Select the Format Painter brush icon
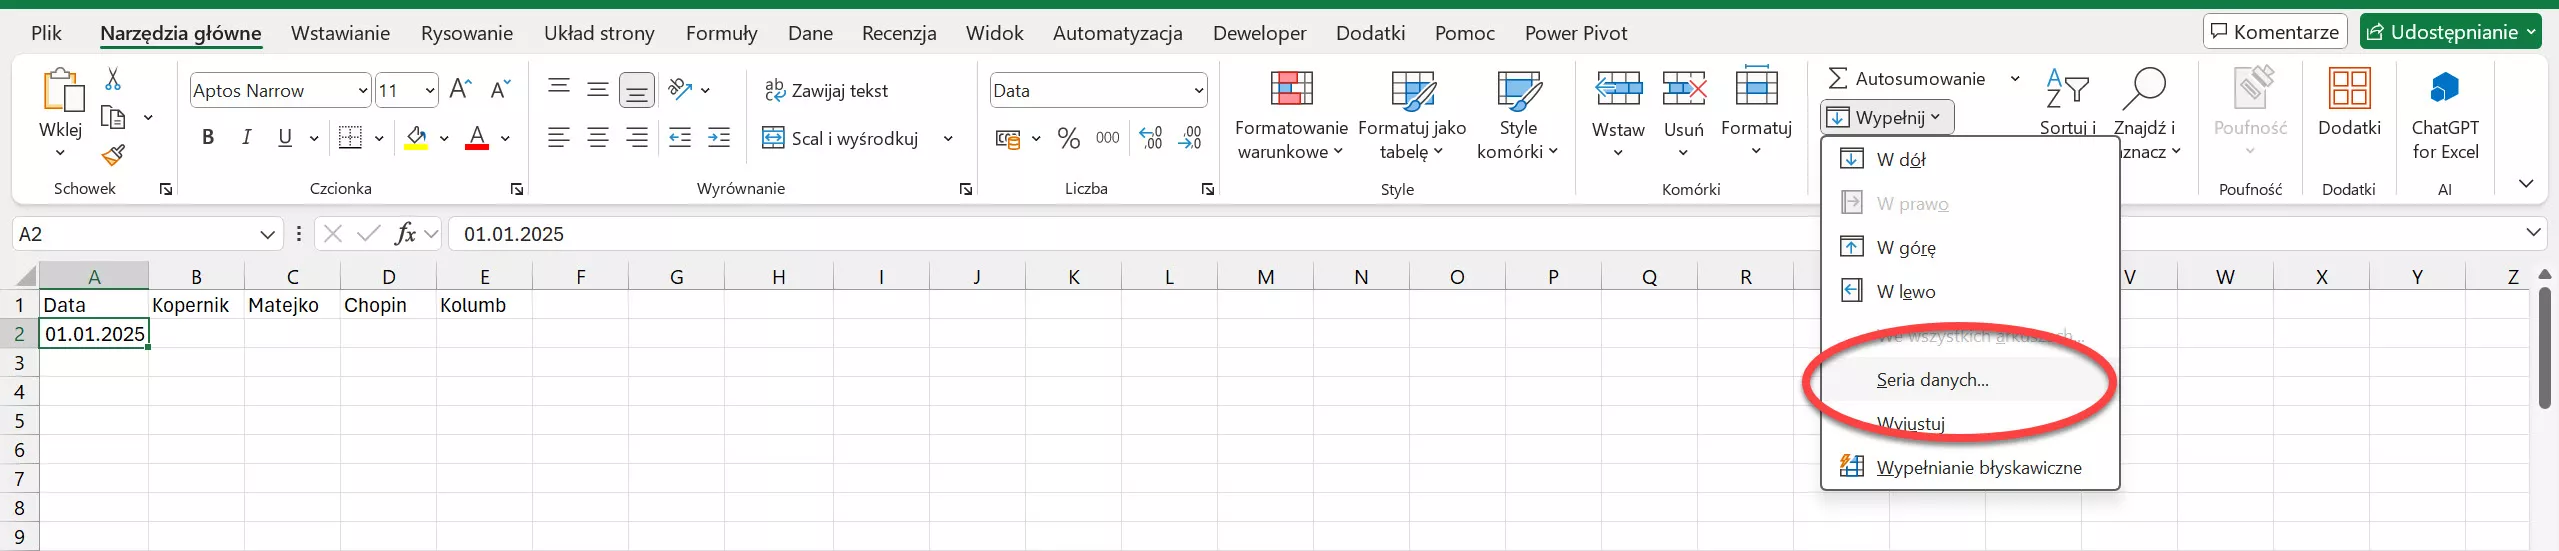This screenshot has height=551, width=2559. pyautogui.click(x=113, y=155)
